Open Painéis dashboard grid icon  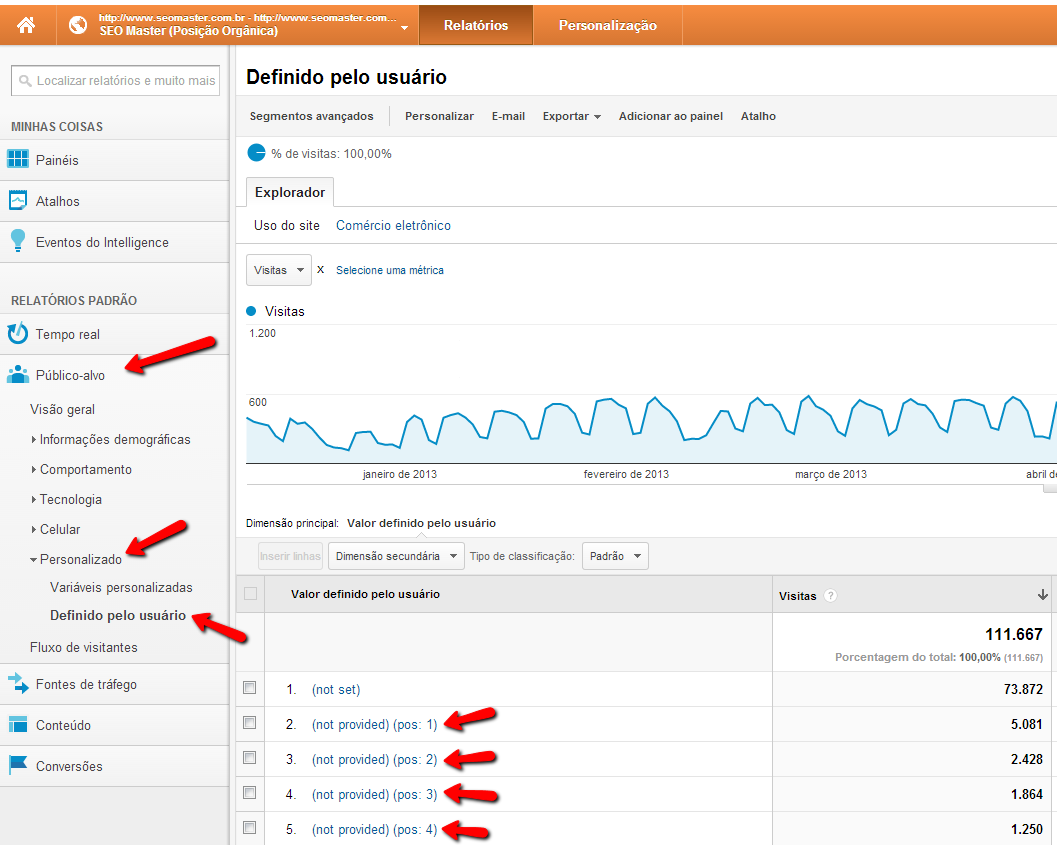coord(18,160)
